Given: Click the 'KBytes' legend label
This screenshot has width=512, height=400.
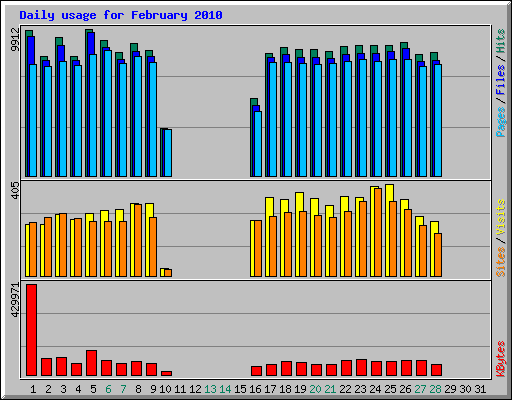Looking at the screenshot, I should [x=501, y=359].
